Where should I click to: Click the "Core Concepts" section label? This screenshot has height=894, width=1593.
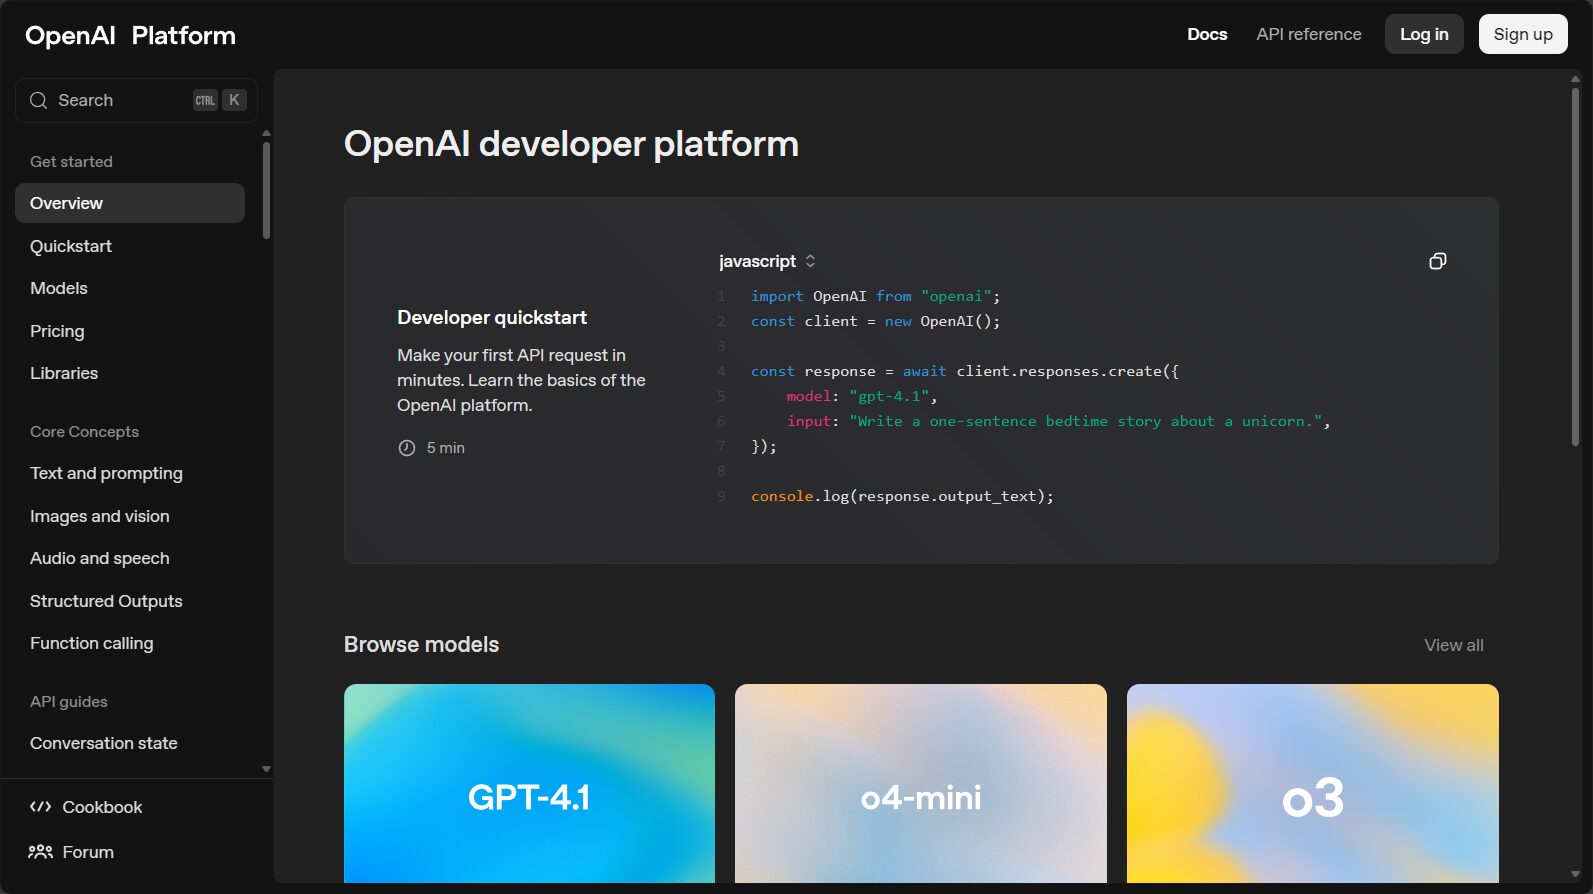(x=84, y=431)
